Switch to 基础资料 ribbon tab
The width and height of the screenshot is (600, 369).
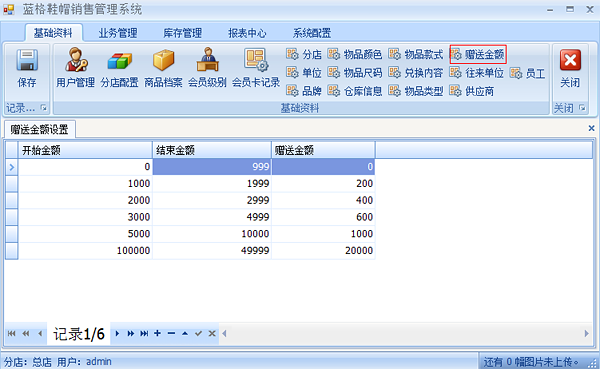click(x=53, y=33)
